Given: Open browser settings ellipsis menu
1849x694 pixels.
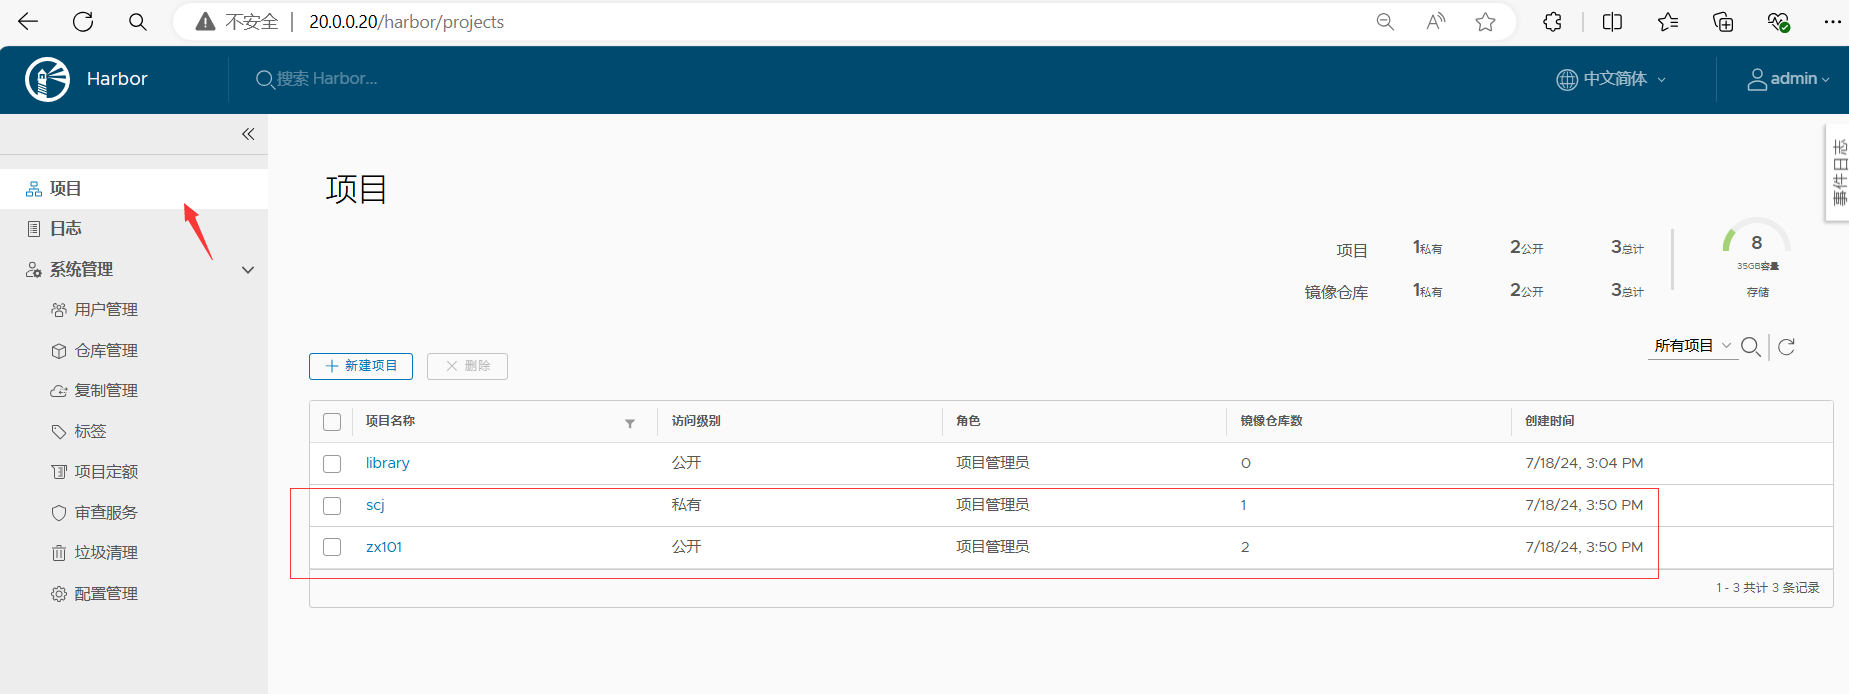Looking at the screenshot, I should 1832,21.
